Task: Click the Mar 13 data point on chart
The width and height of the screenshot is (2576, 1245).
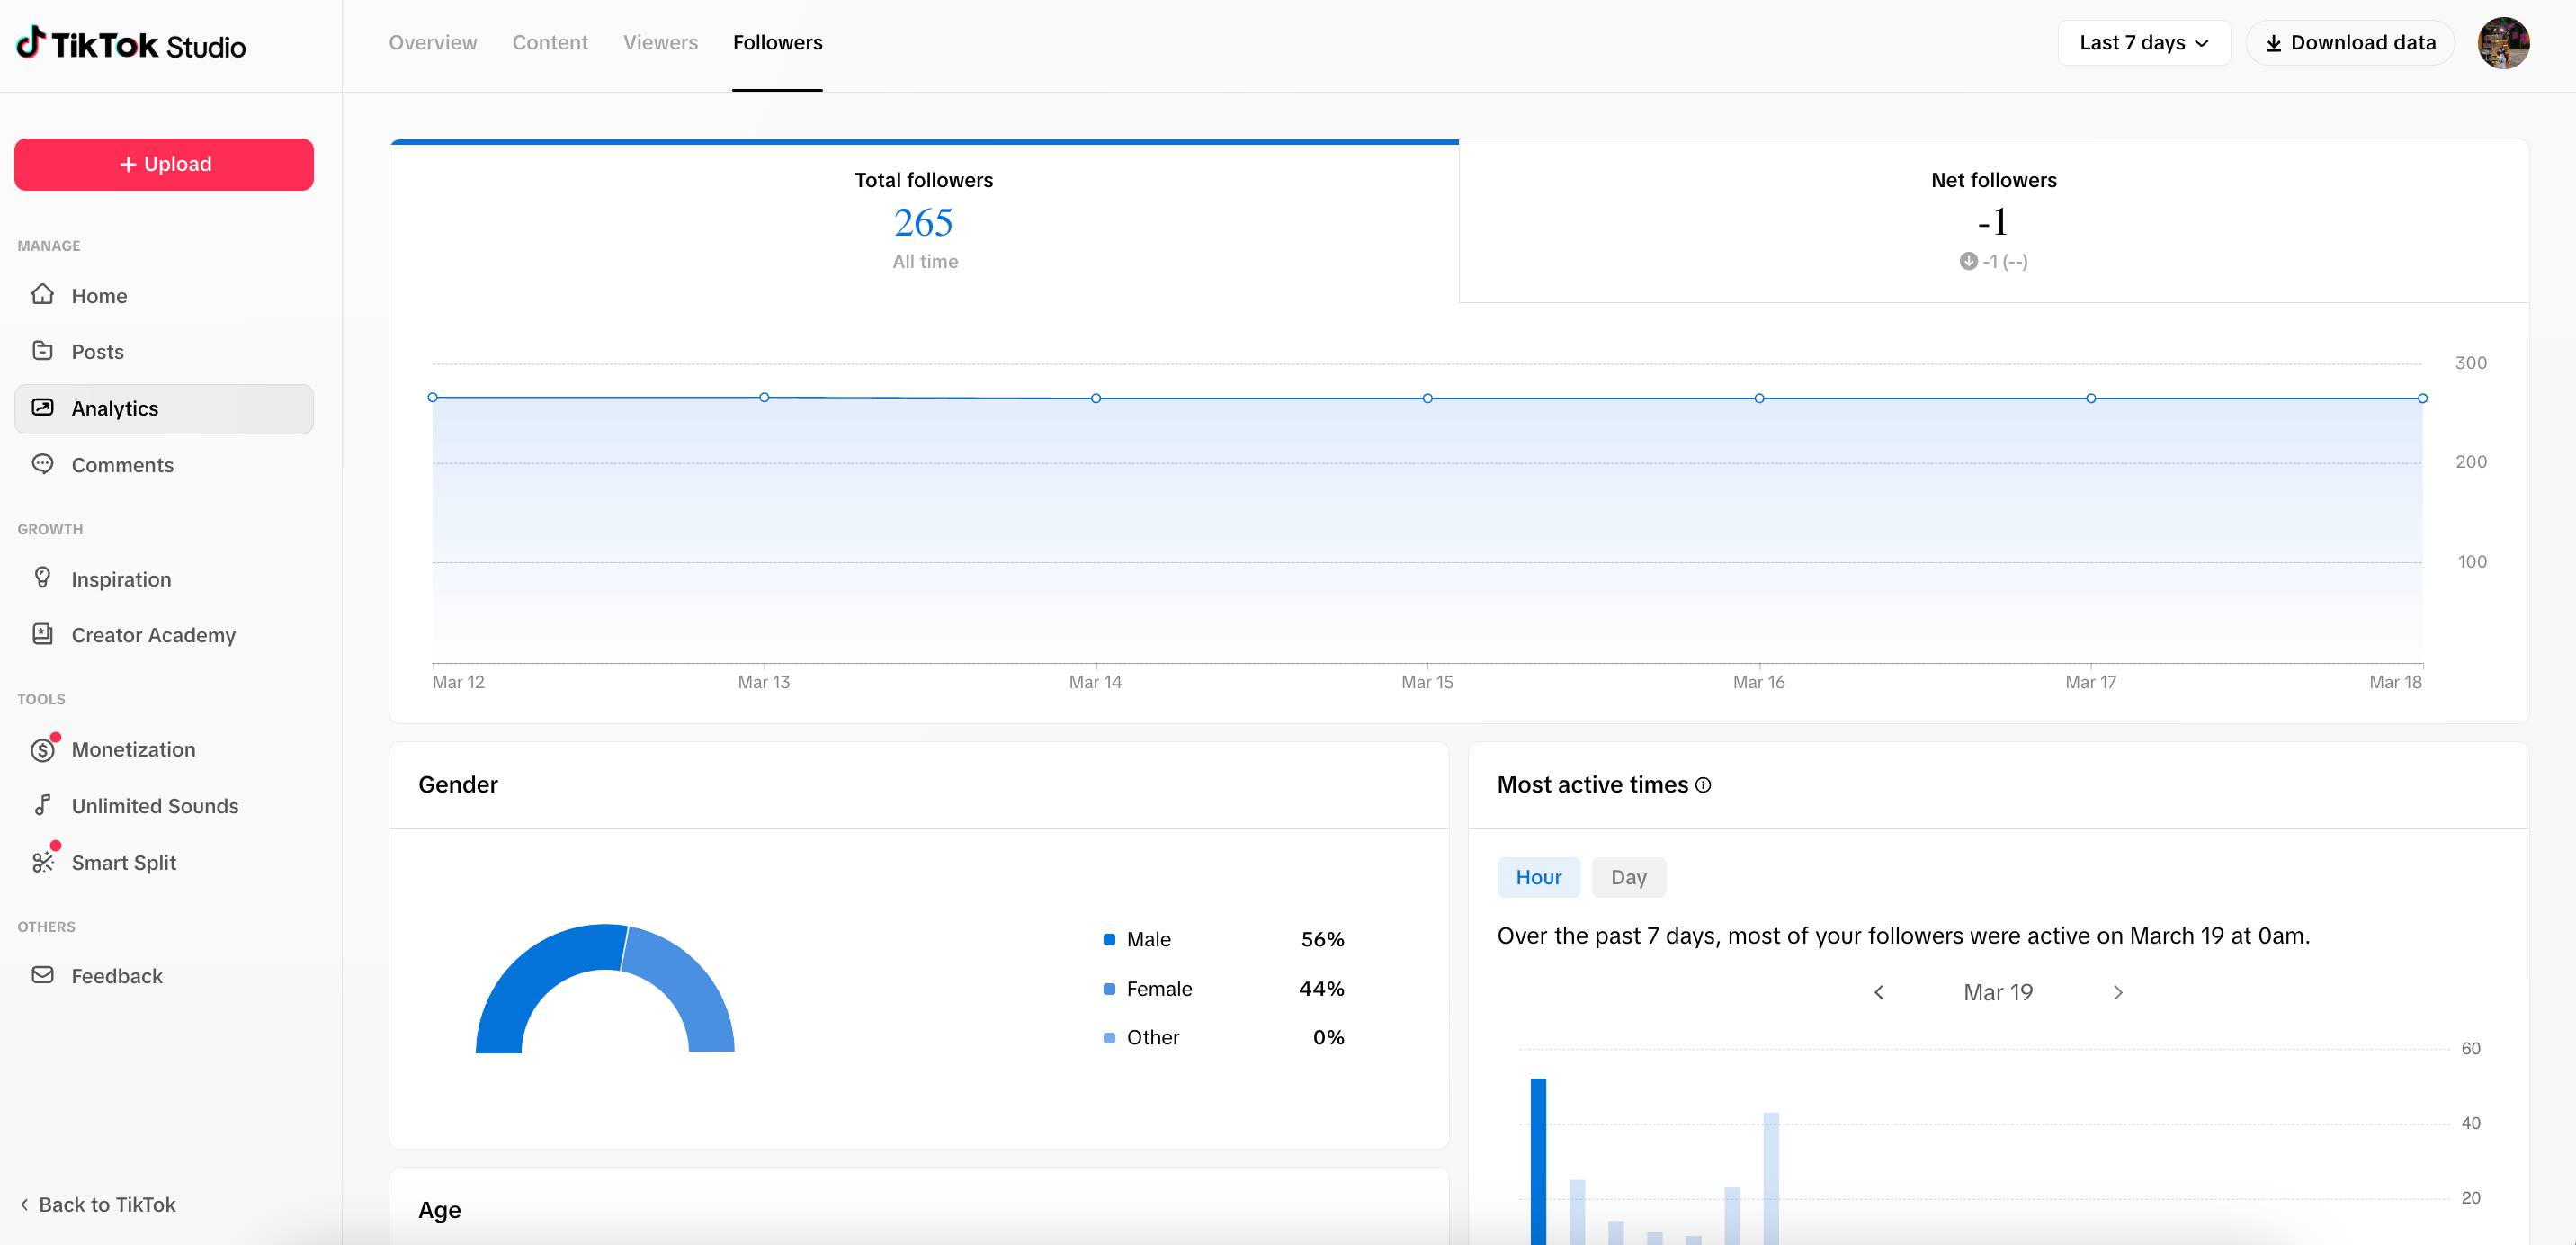Action: [764, 397]
